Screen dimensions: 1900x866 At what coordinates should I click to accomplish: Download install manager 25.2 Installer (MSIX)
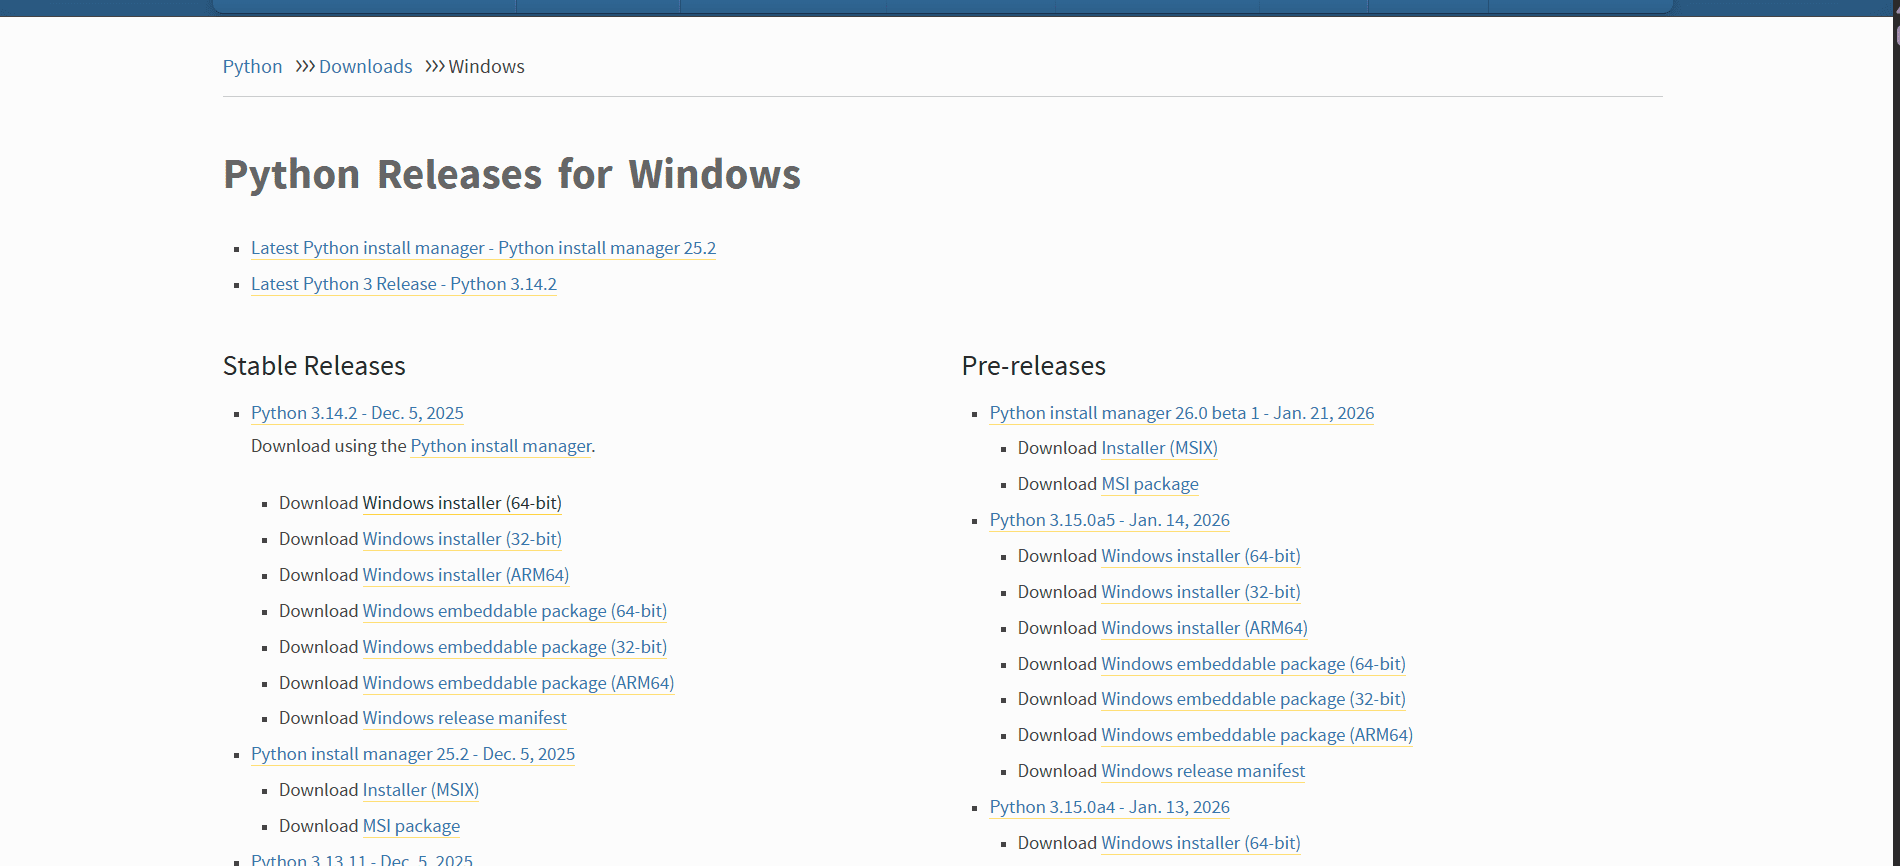pos(420,790)
